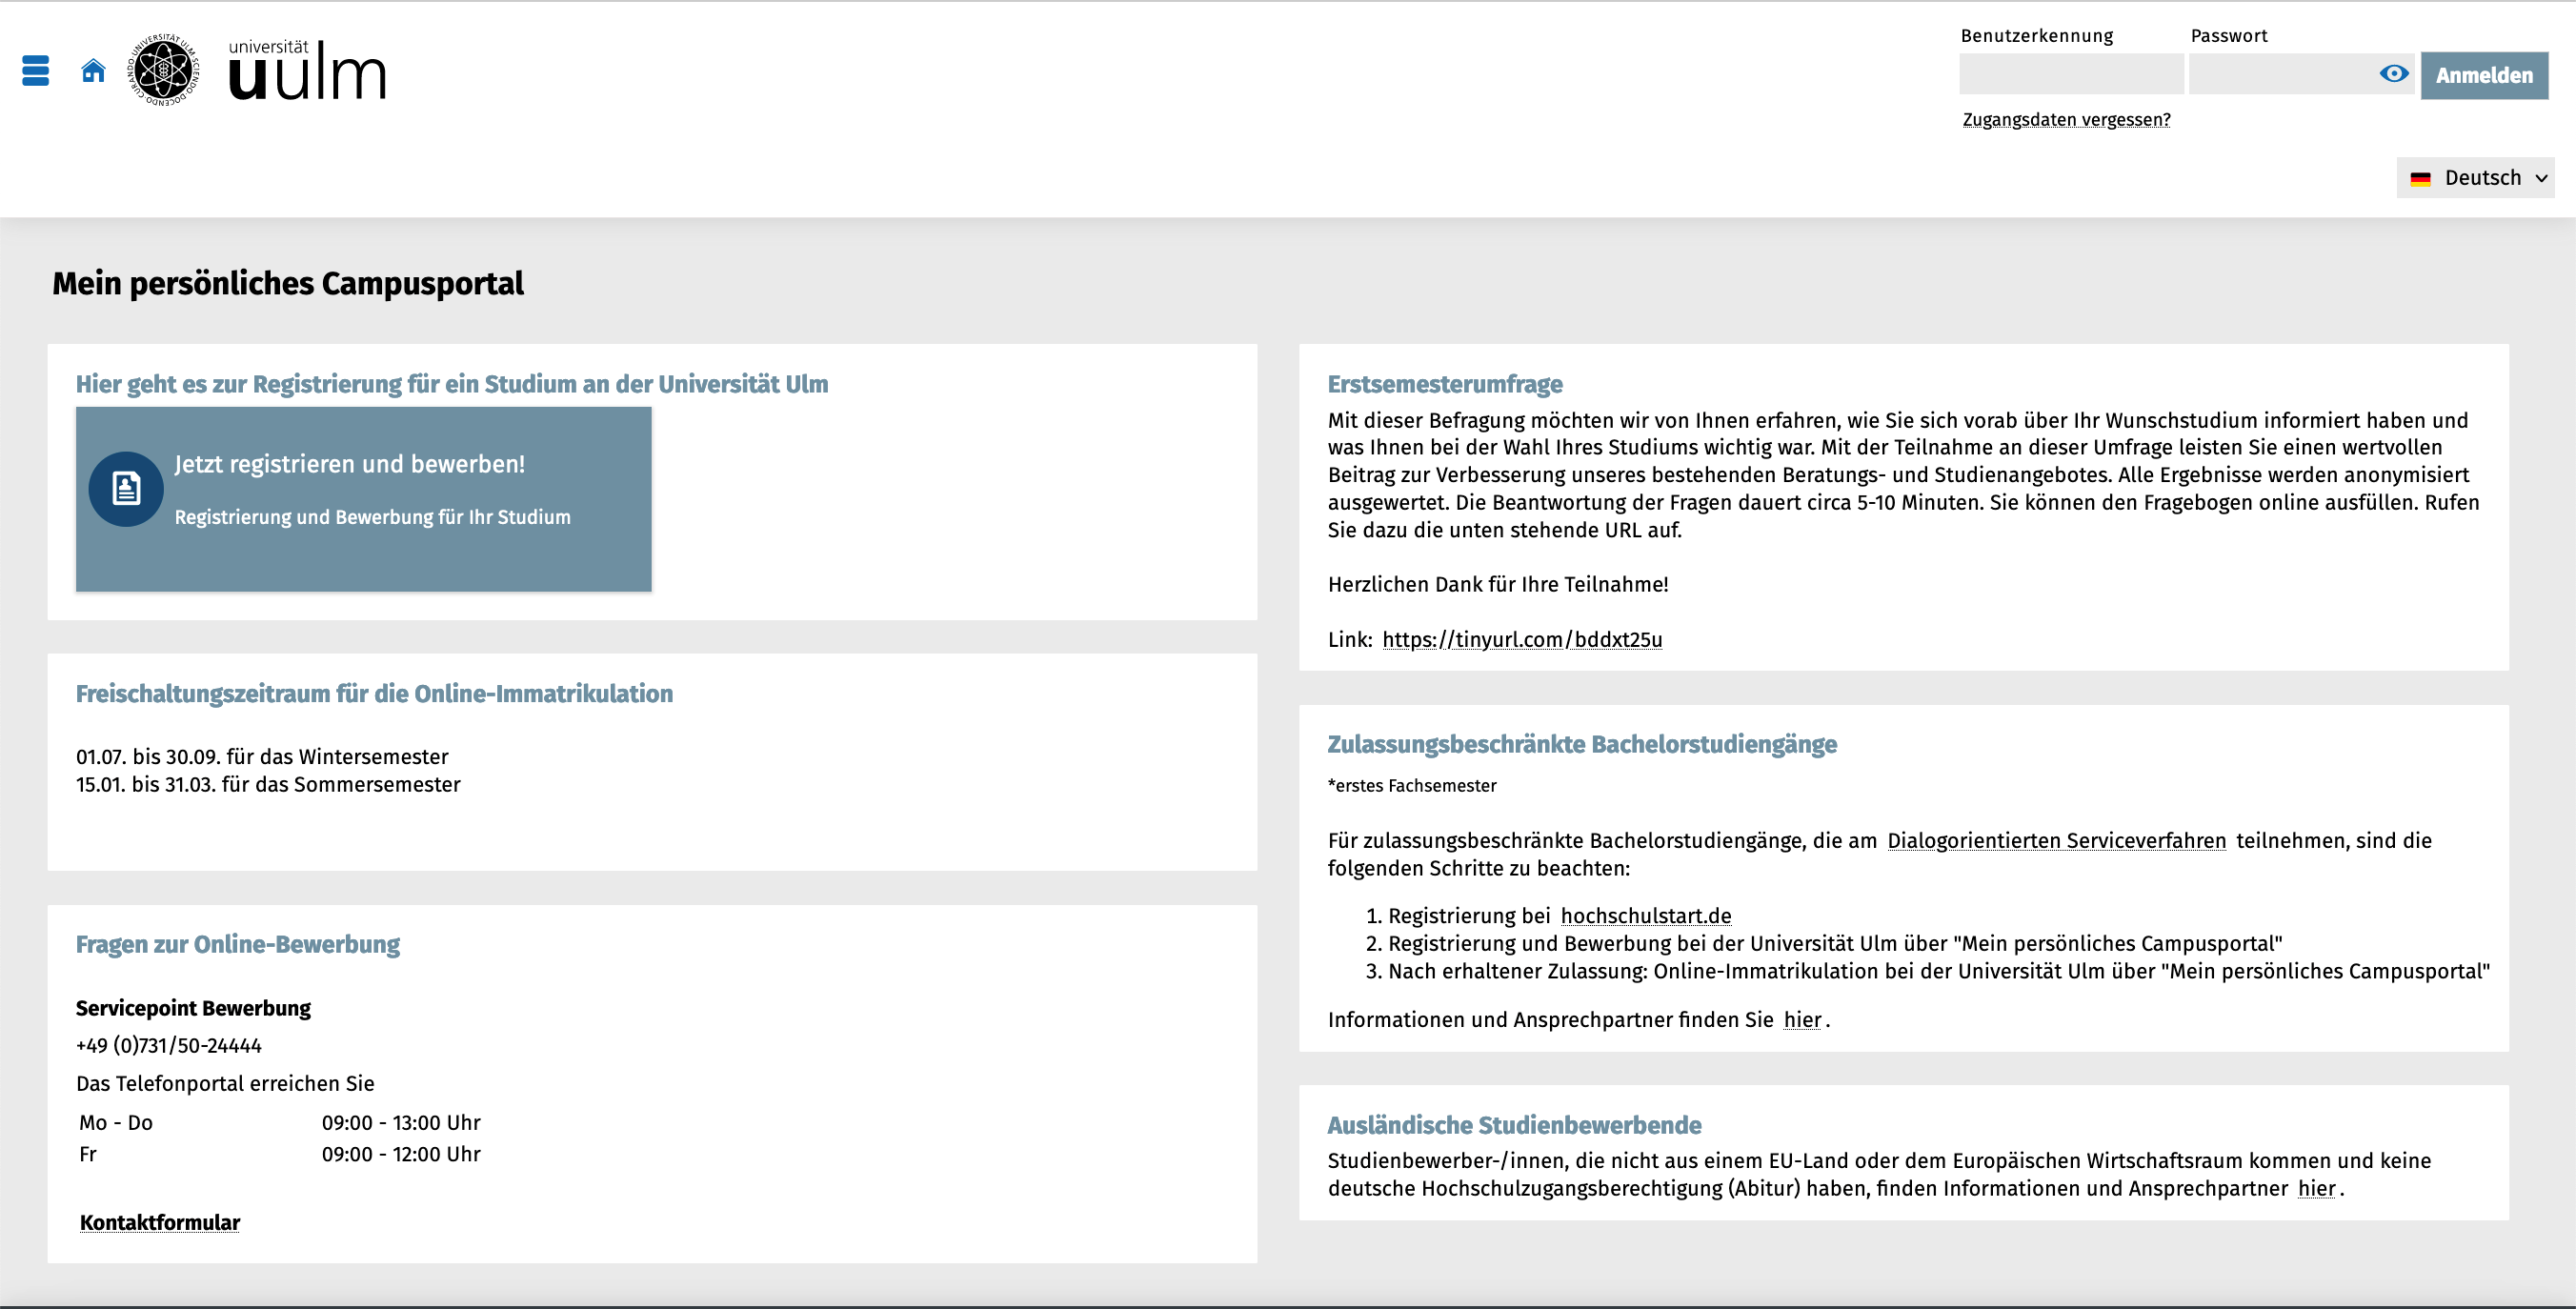Screen dimensions: 2576x1309
Task: Click Hier geht es zur Registrierung heading
Action: (x=451, y=384)
